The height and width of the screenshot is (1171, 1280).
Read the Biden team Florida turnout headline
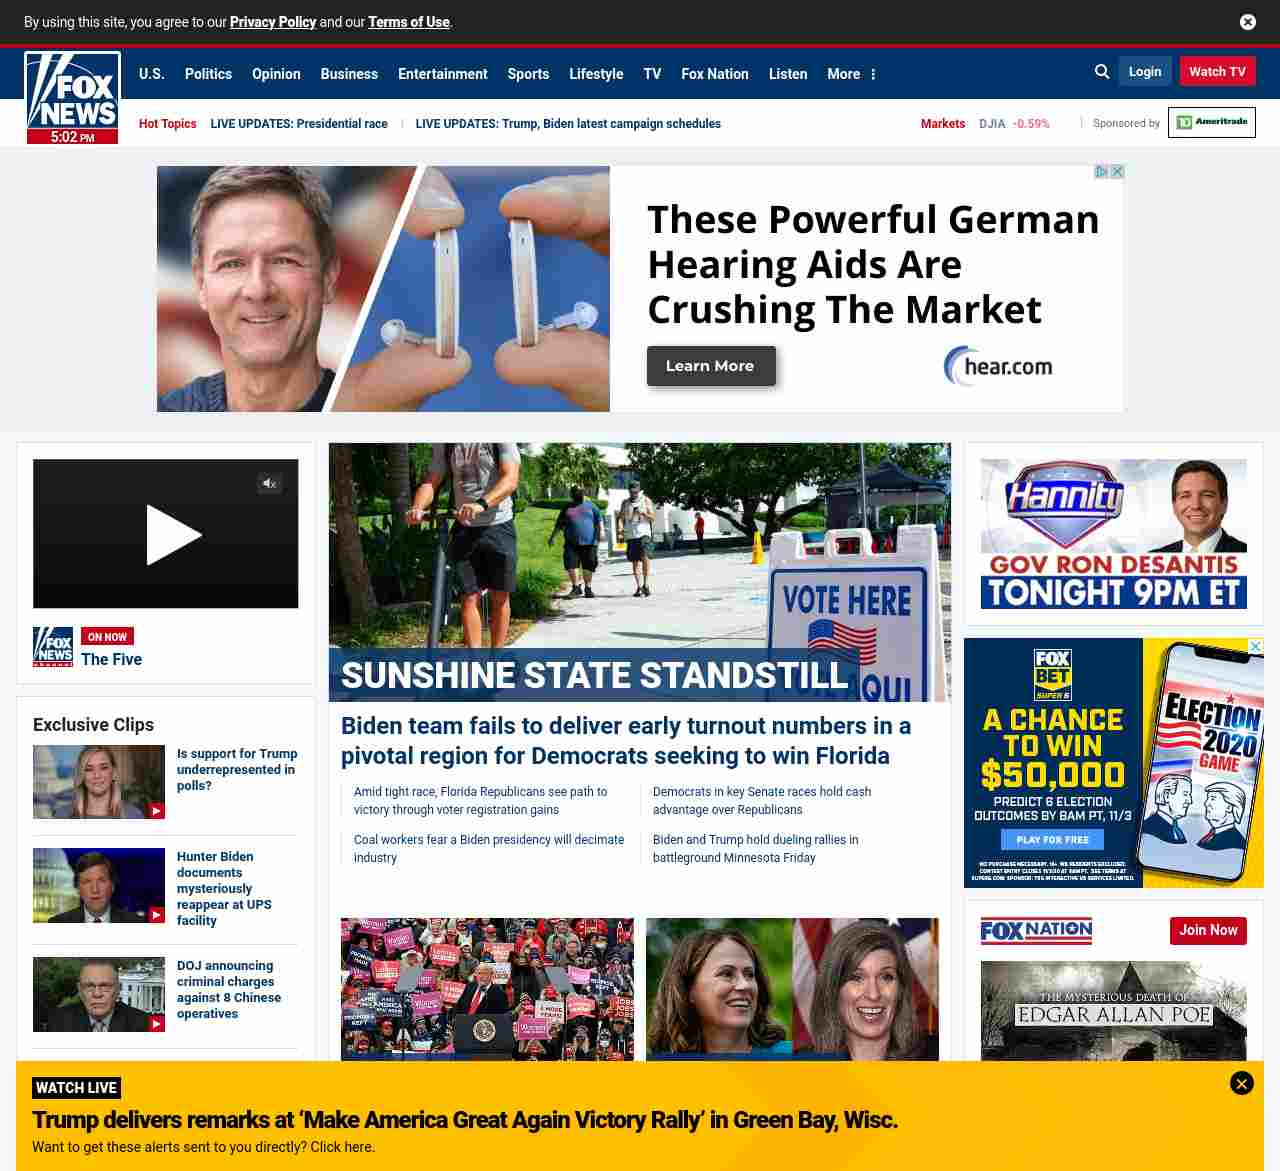(625, 740)
